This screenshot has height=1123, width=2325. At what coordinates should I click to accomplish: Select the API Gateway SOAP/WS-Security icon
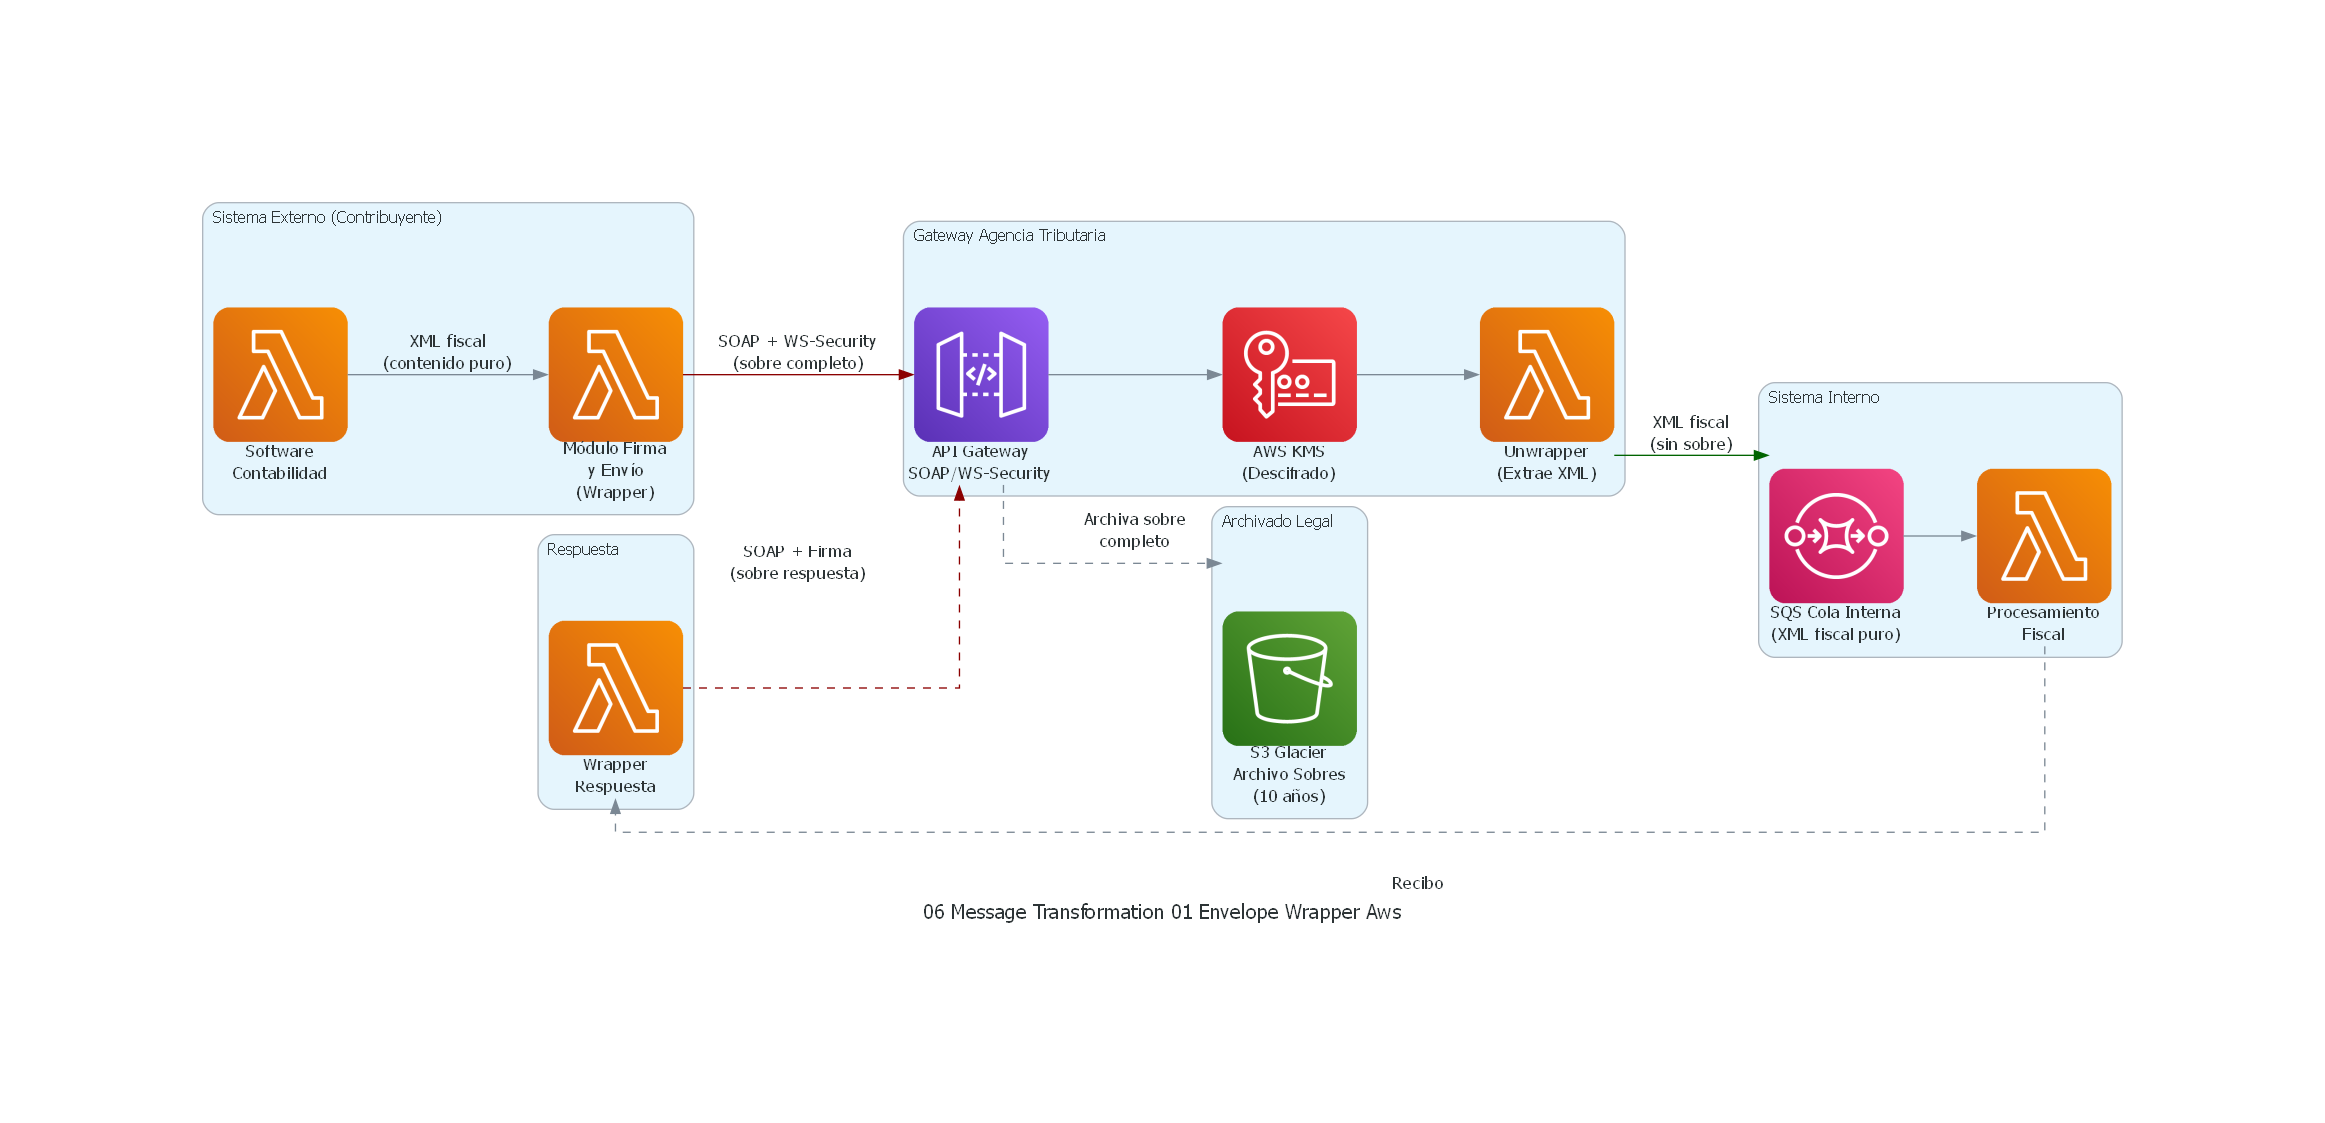[x=980, y=375]
